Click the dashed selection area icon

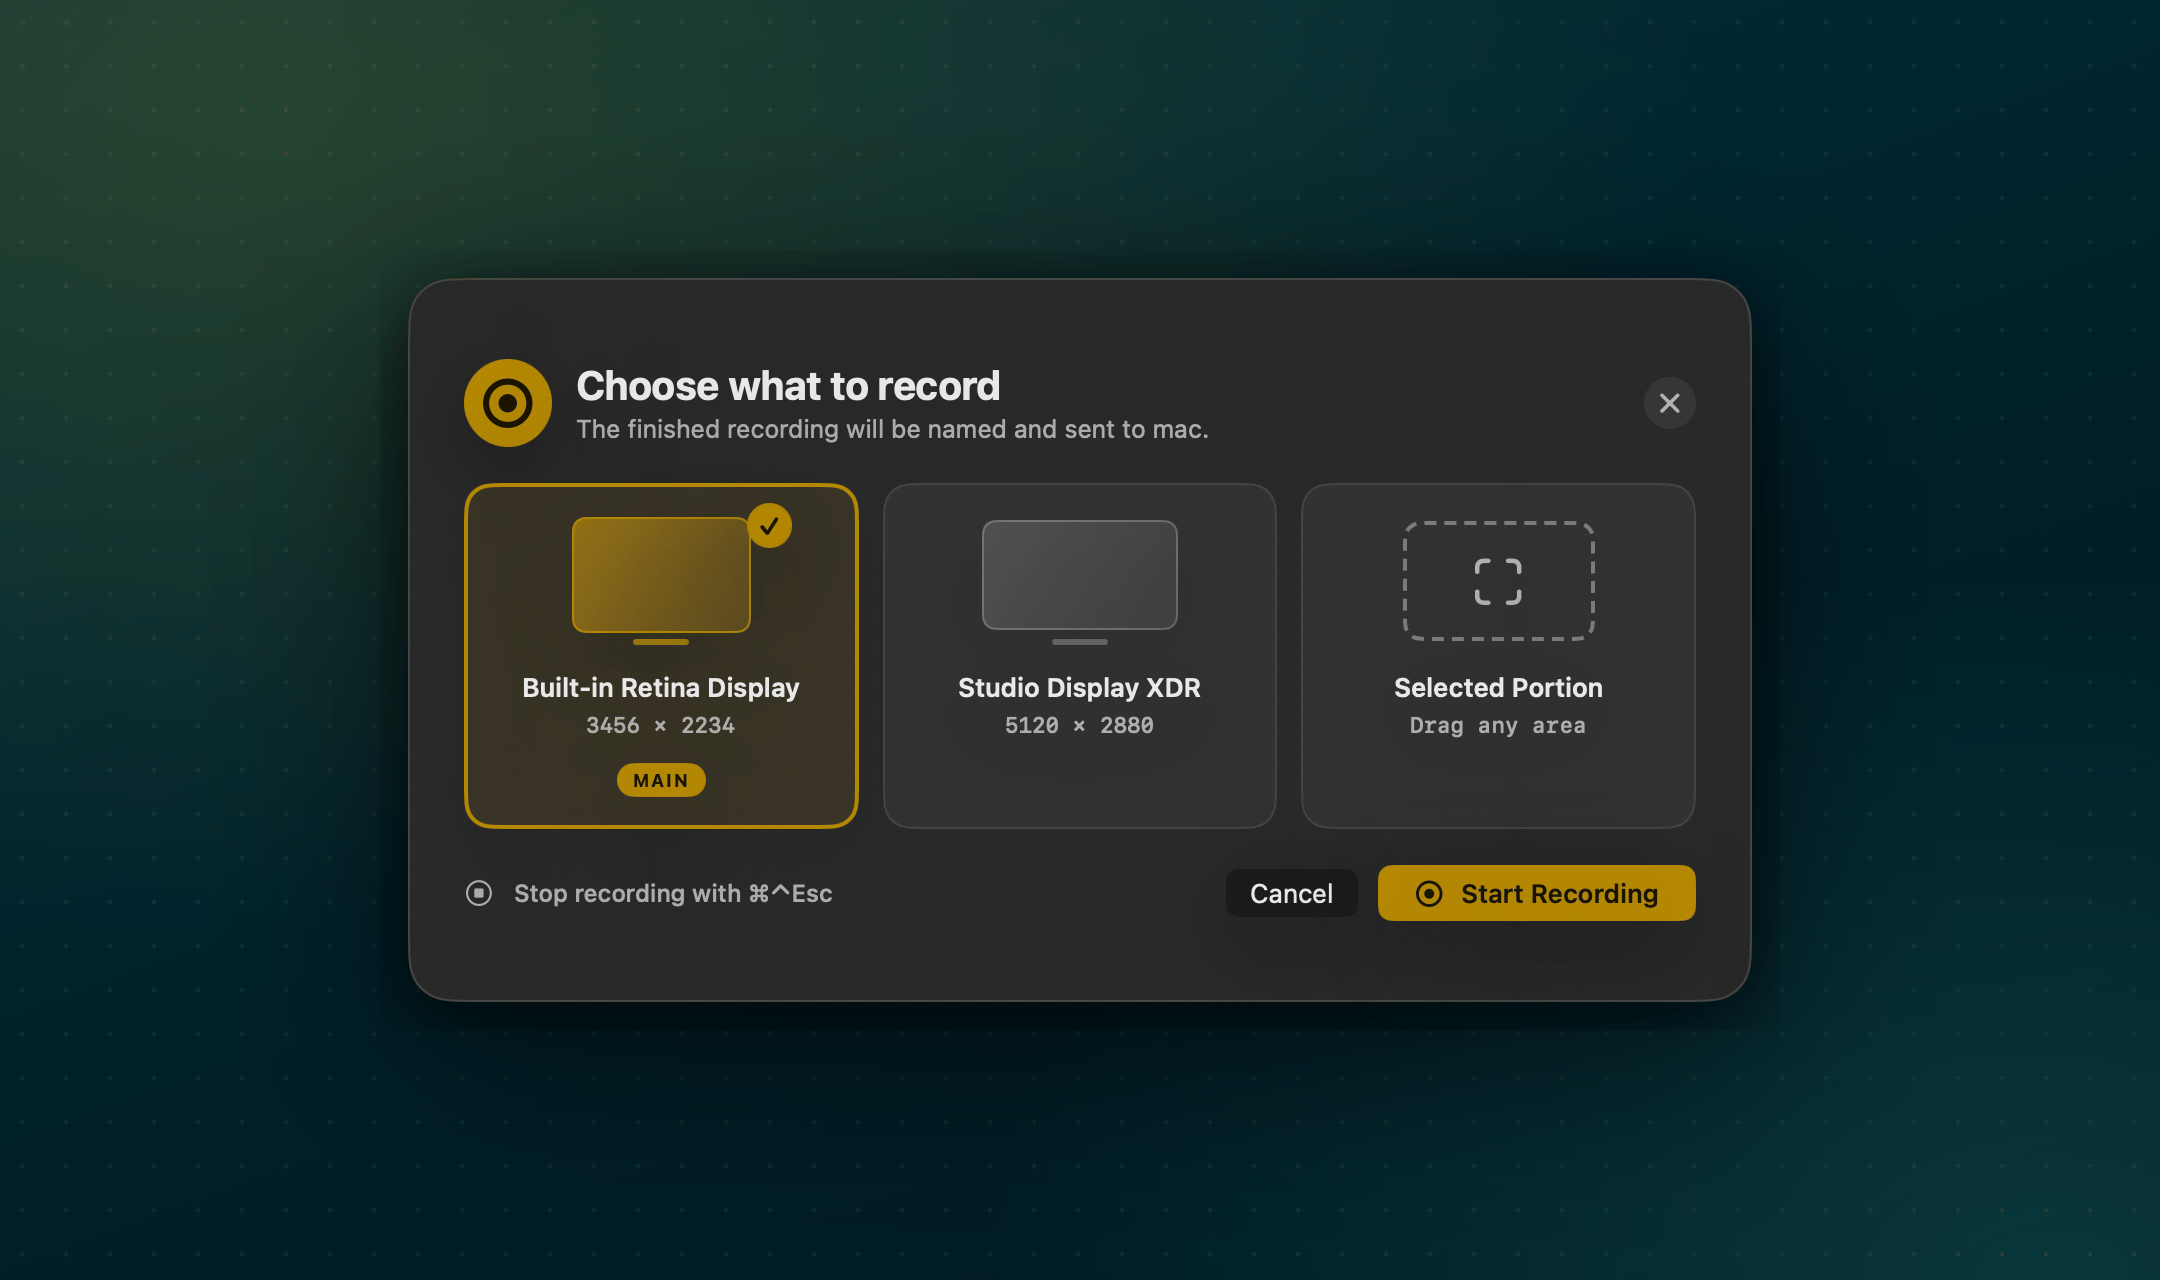click(x=1498, y=581)
